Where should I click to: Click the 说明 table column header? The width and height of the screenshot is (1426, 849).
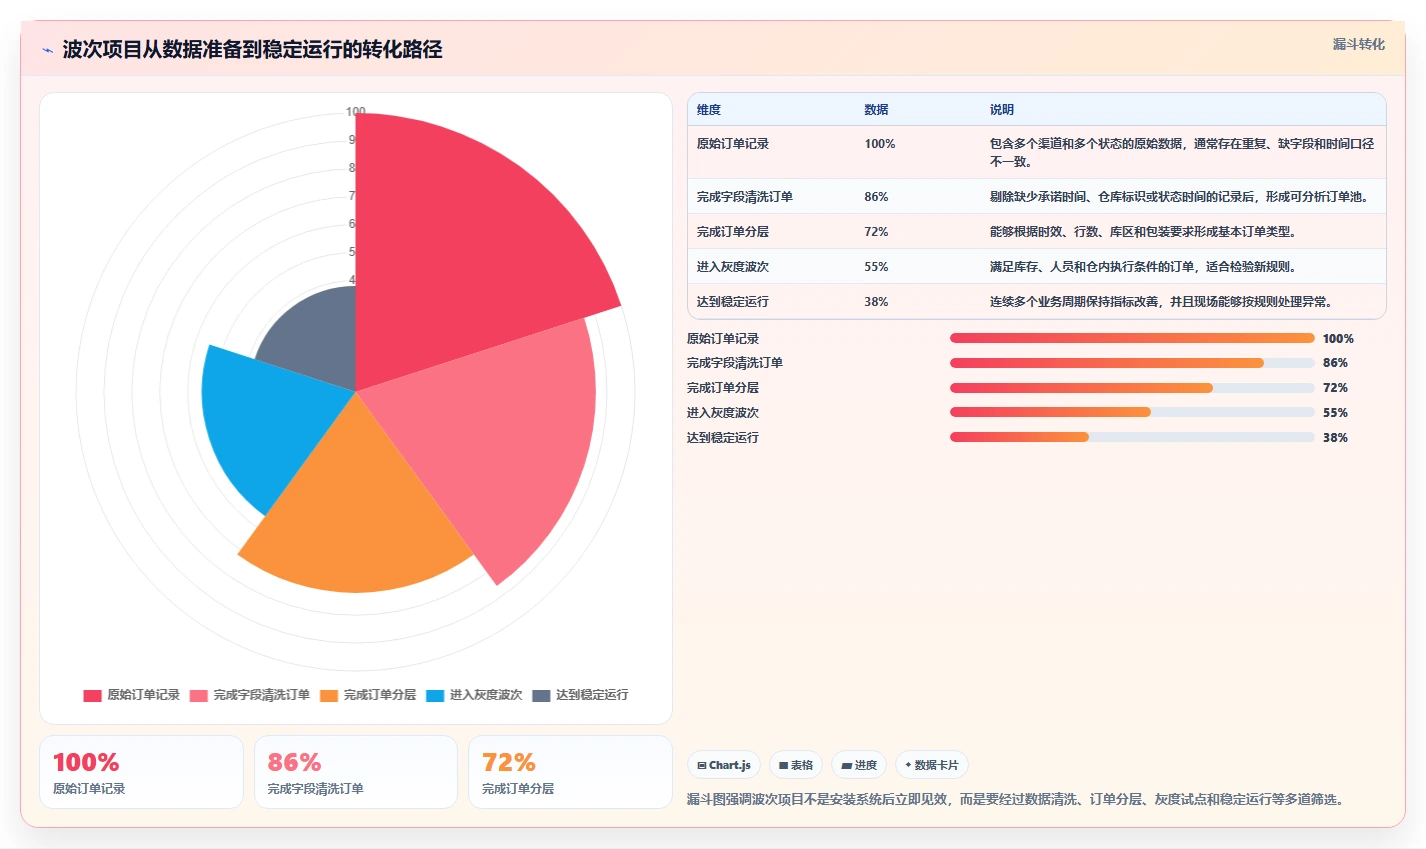point(1002,110)
